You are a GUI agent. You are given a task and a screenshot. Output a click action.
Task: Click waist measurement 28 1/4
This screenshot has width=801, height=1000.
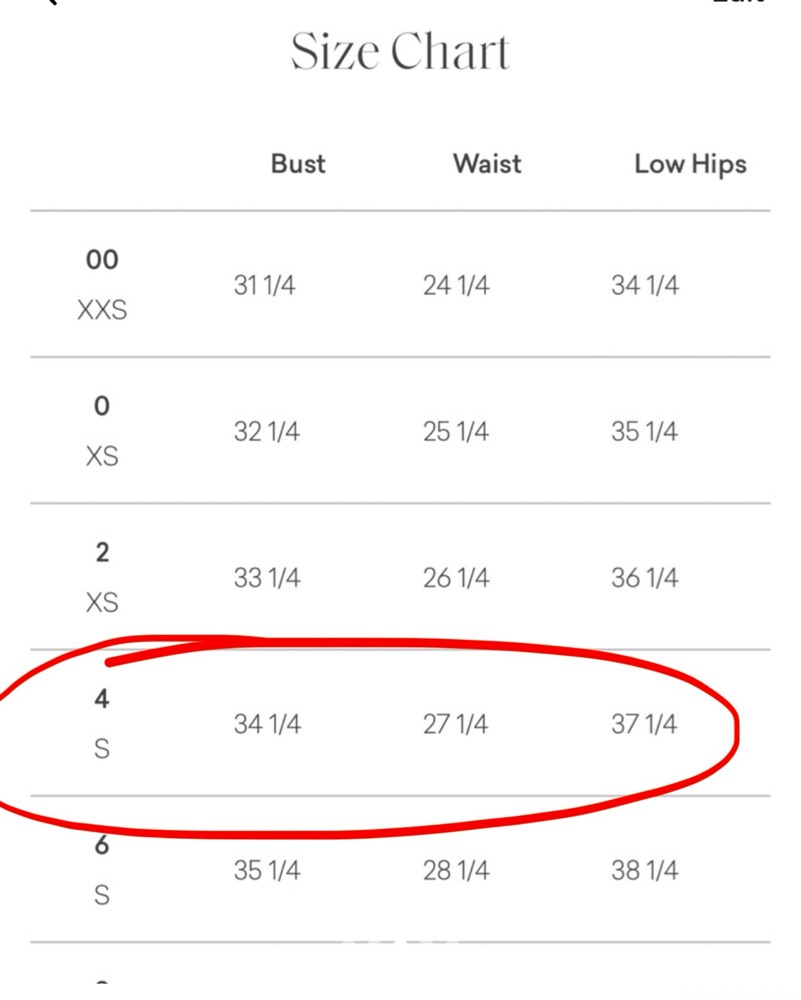coord(456,871)
